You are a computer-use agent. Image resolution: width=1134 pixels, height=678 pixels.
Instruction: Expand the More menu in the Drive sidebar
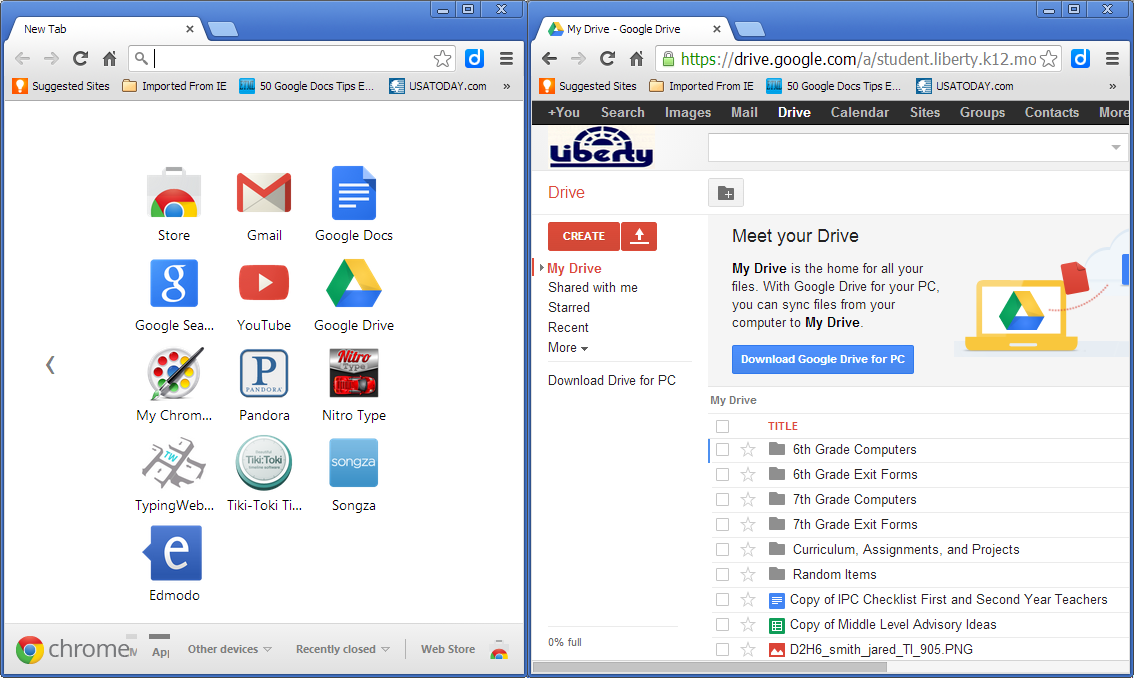(x=568, y=347)
